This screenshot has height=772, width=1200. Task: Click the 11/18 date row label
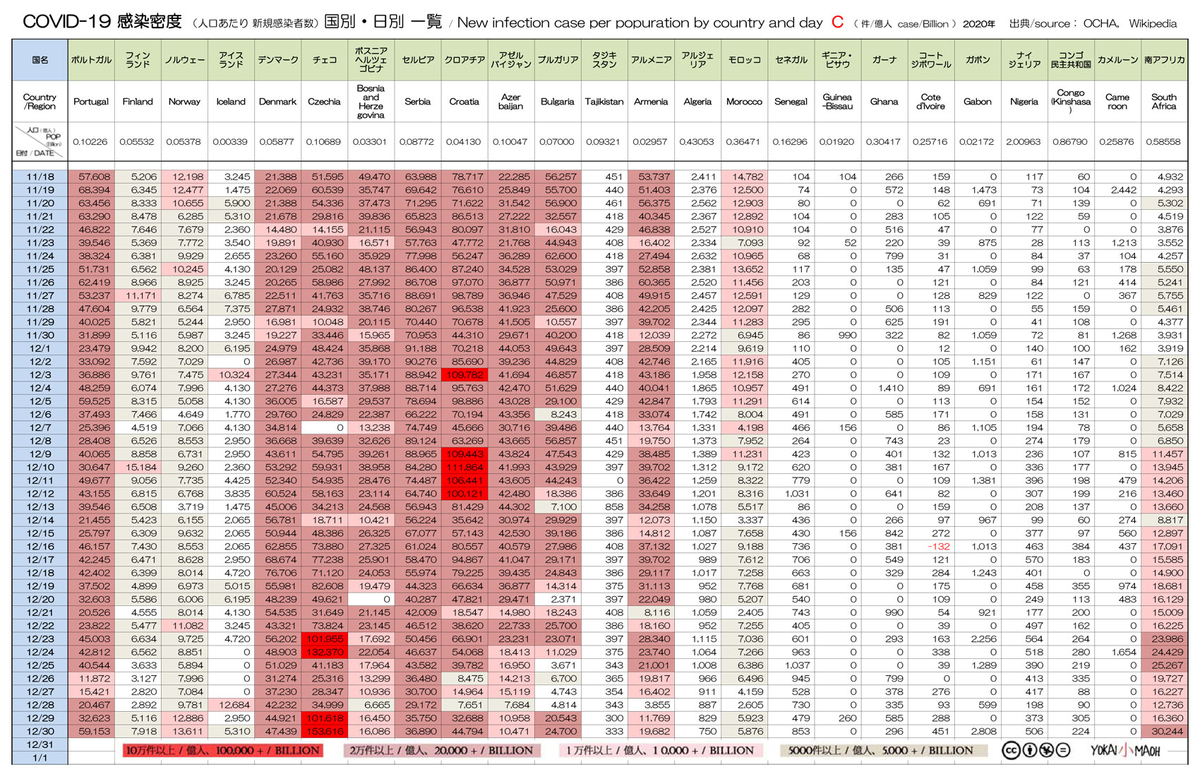(x=39, y=176)
